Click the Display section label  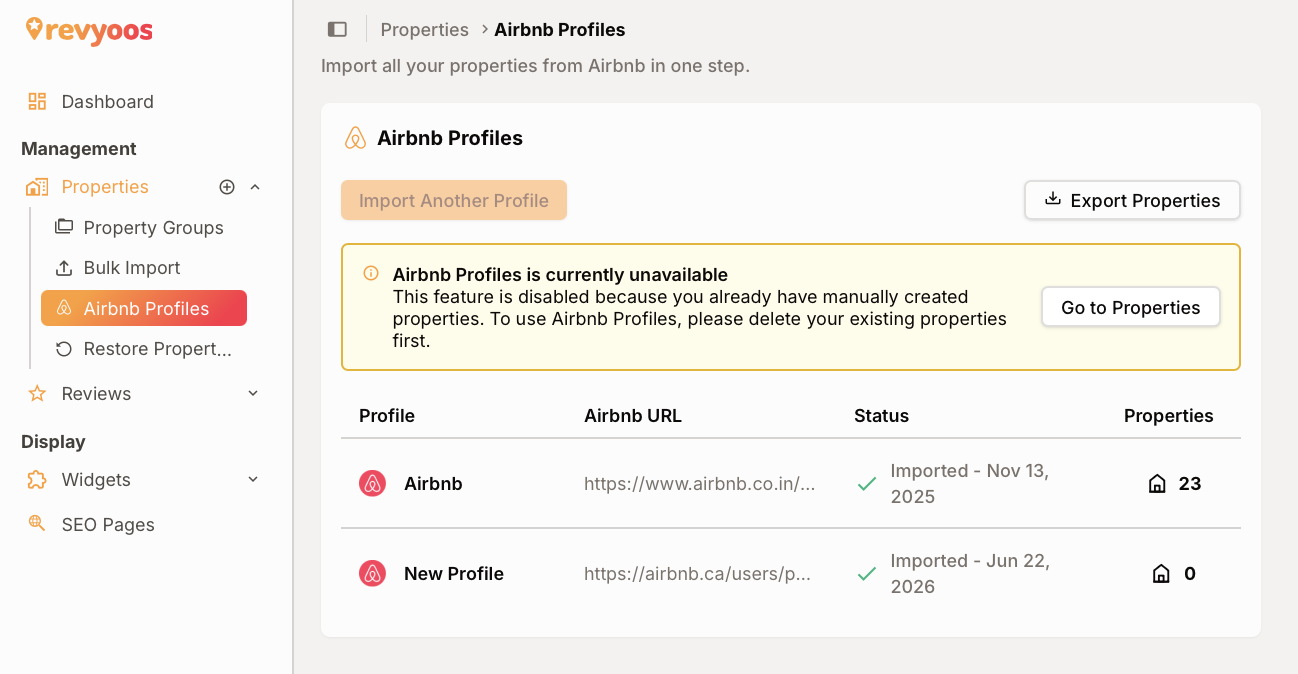click(53, 442)
